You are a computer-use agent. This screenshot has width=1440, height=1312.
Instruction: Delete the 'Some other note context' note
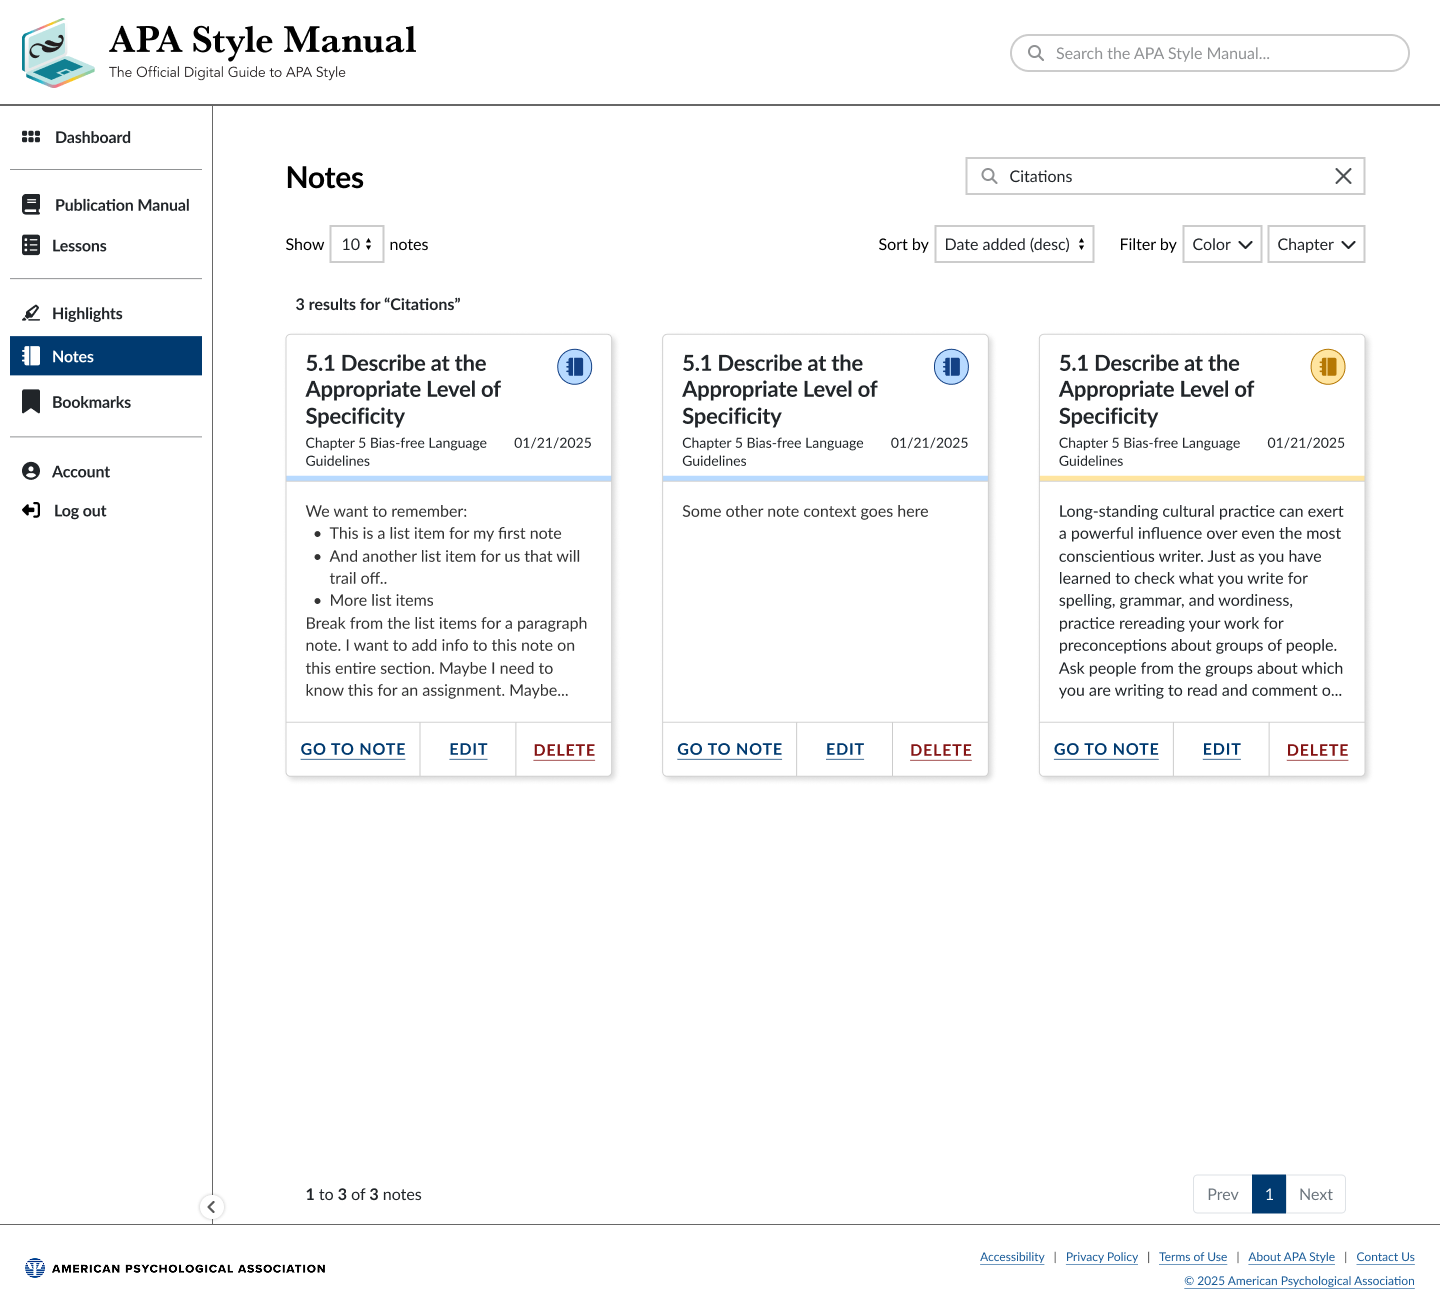pyautogui.click(x=941, y=749)
